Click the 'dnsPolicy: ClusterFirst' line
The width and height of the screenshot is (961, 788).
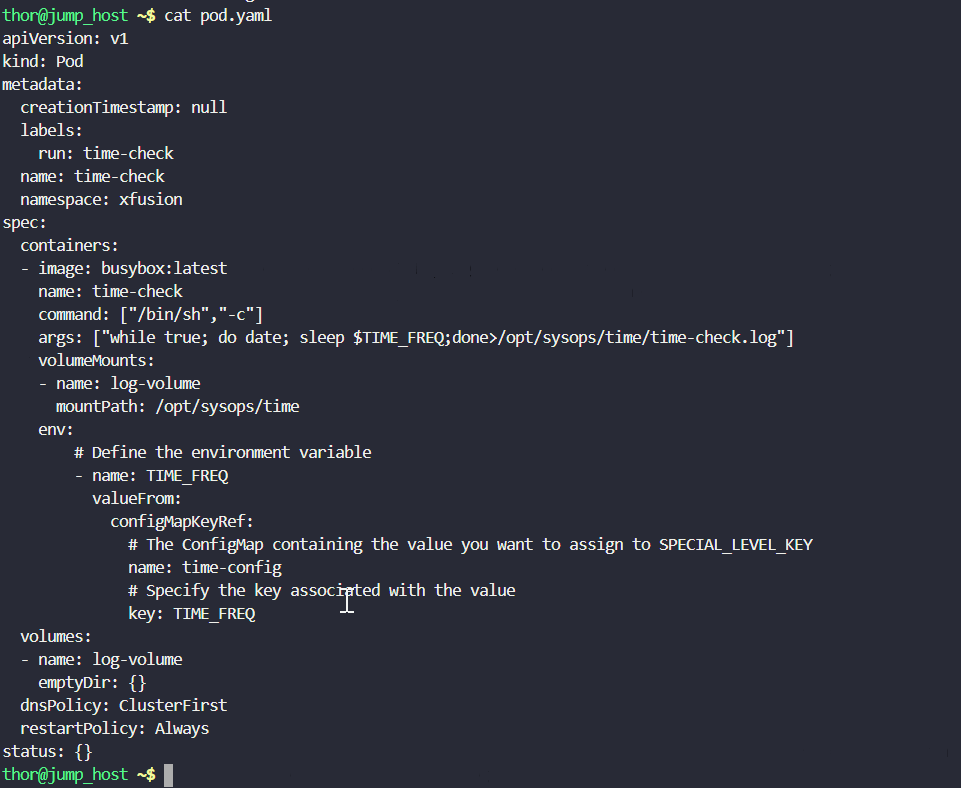tap(123, 705)
